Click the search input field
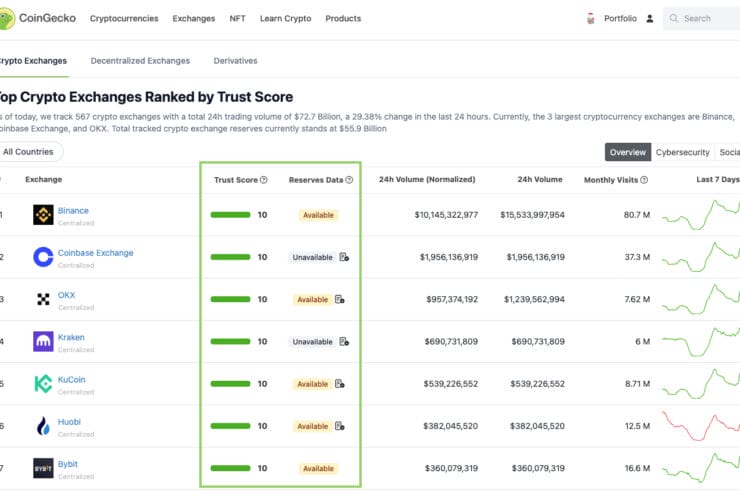The height and width of the screenshot is (492, 740). tap(701, 18)
